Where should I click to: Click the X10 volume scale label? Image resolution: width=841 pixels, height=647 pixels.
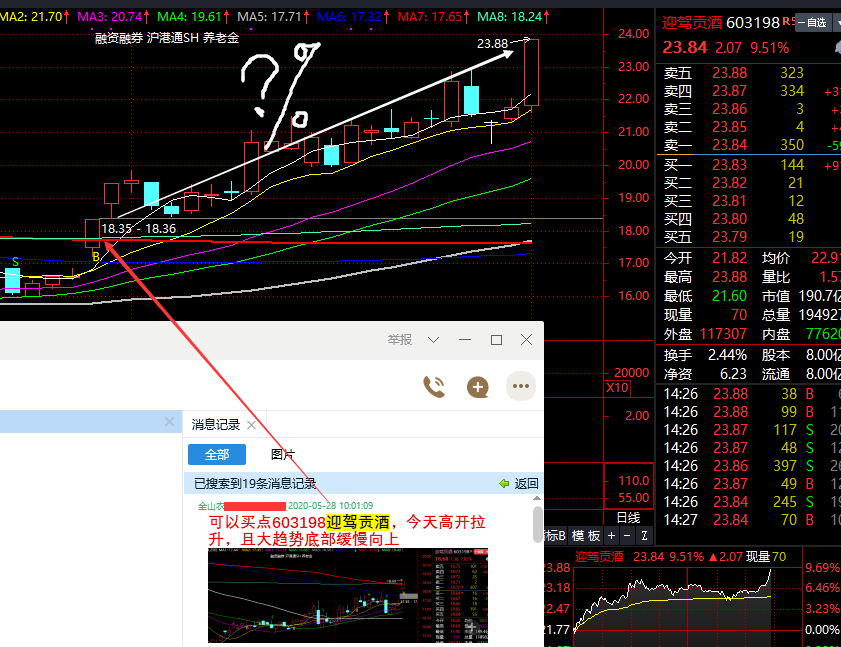617,388
